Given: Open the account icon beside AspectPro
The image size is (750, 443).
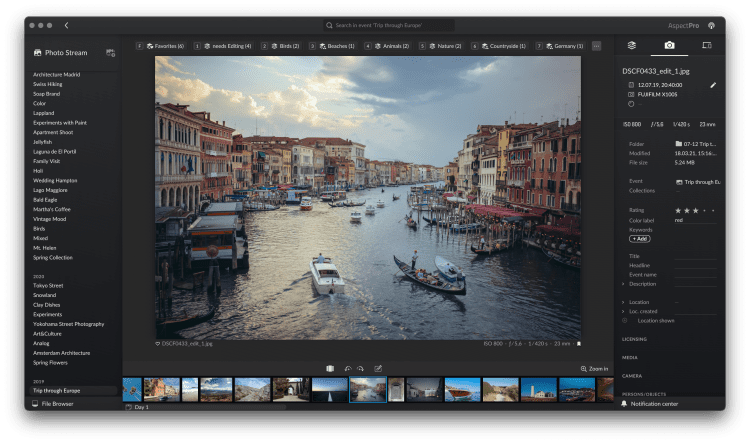Looking at the screenshot, I should [x=711, y=24].
